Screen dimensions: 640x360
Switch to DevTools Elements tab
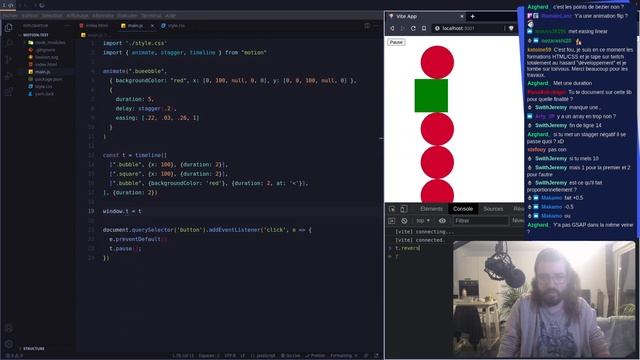(x=431, y=209)
